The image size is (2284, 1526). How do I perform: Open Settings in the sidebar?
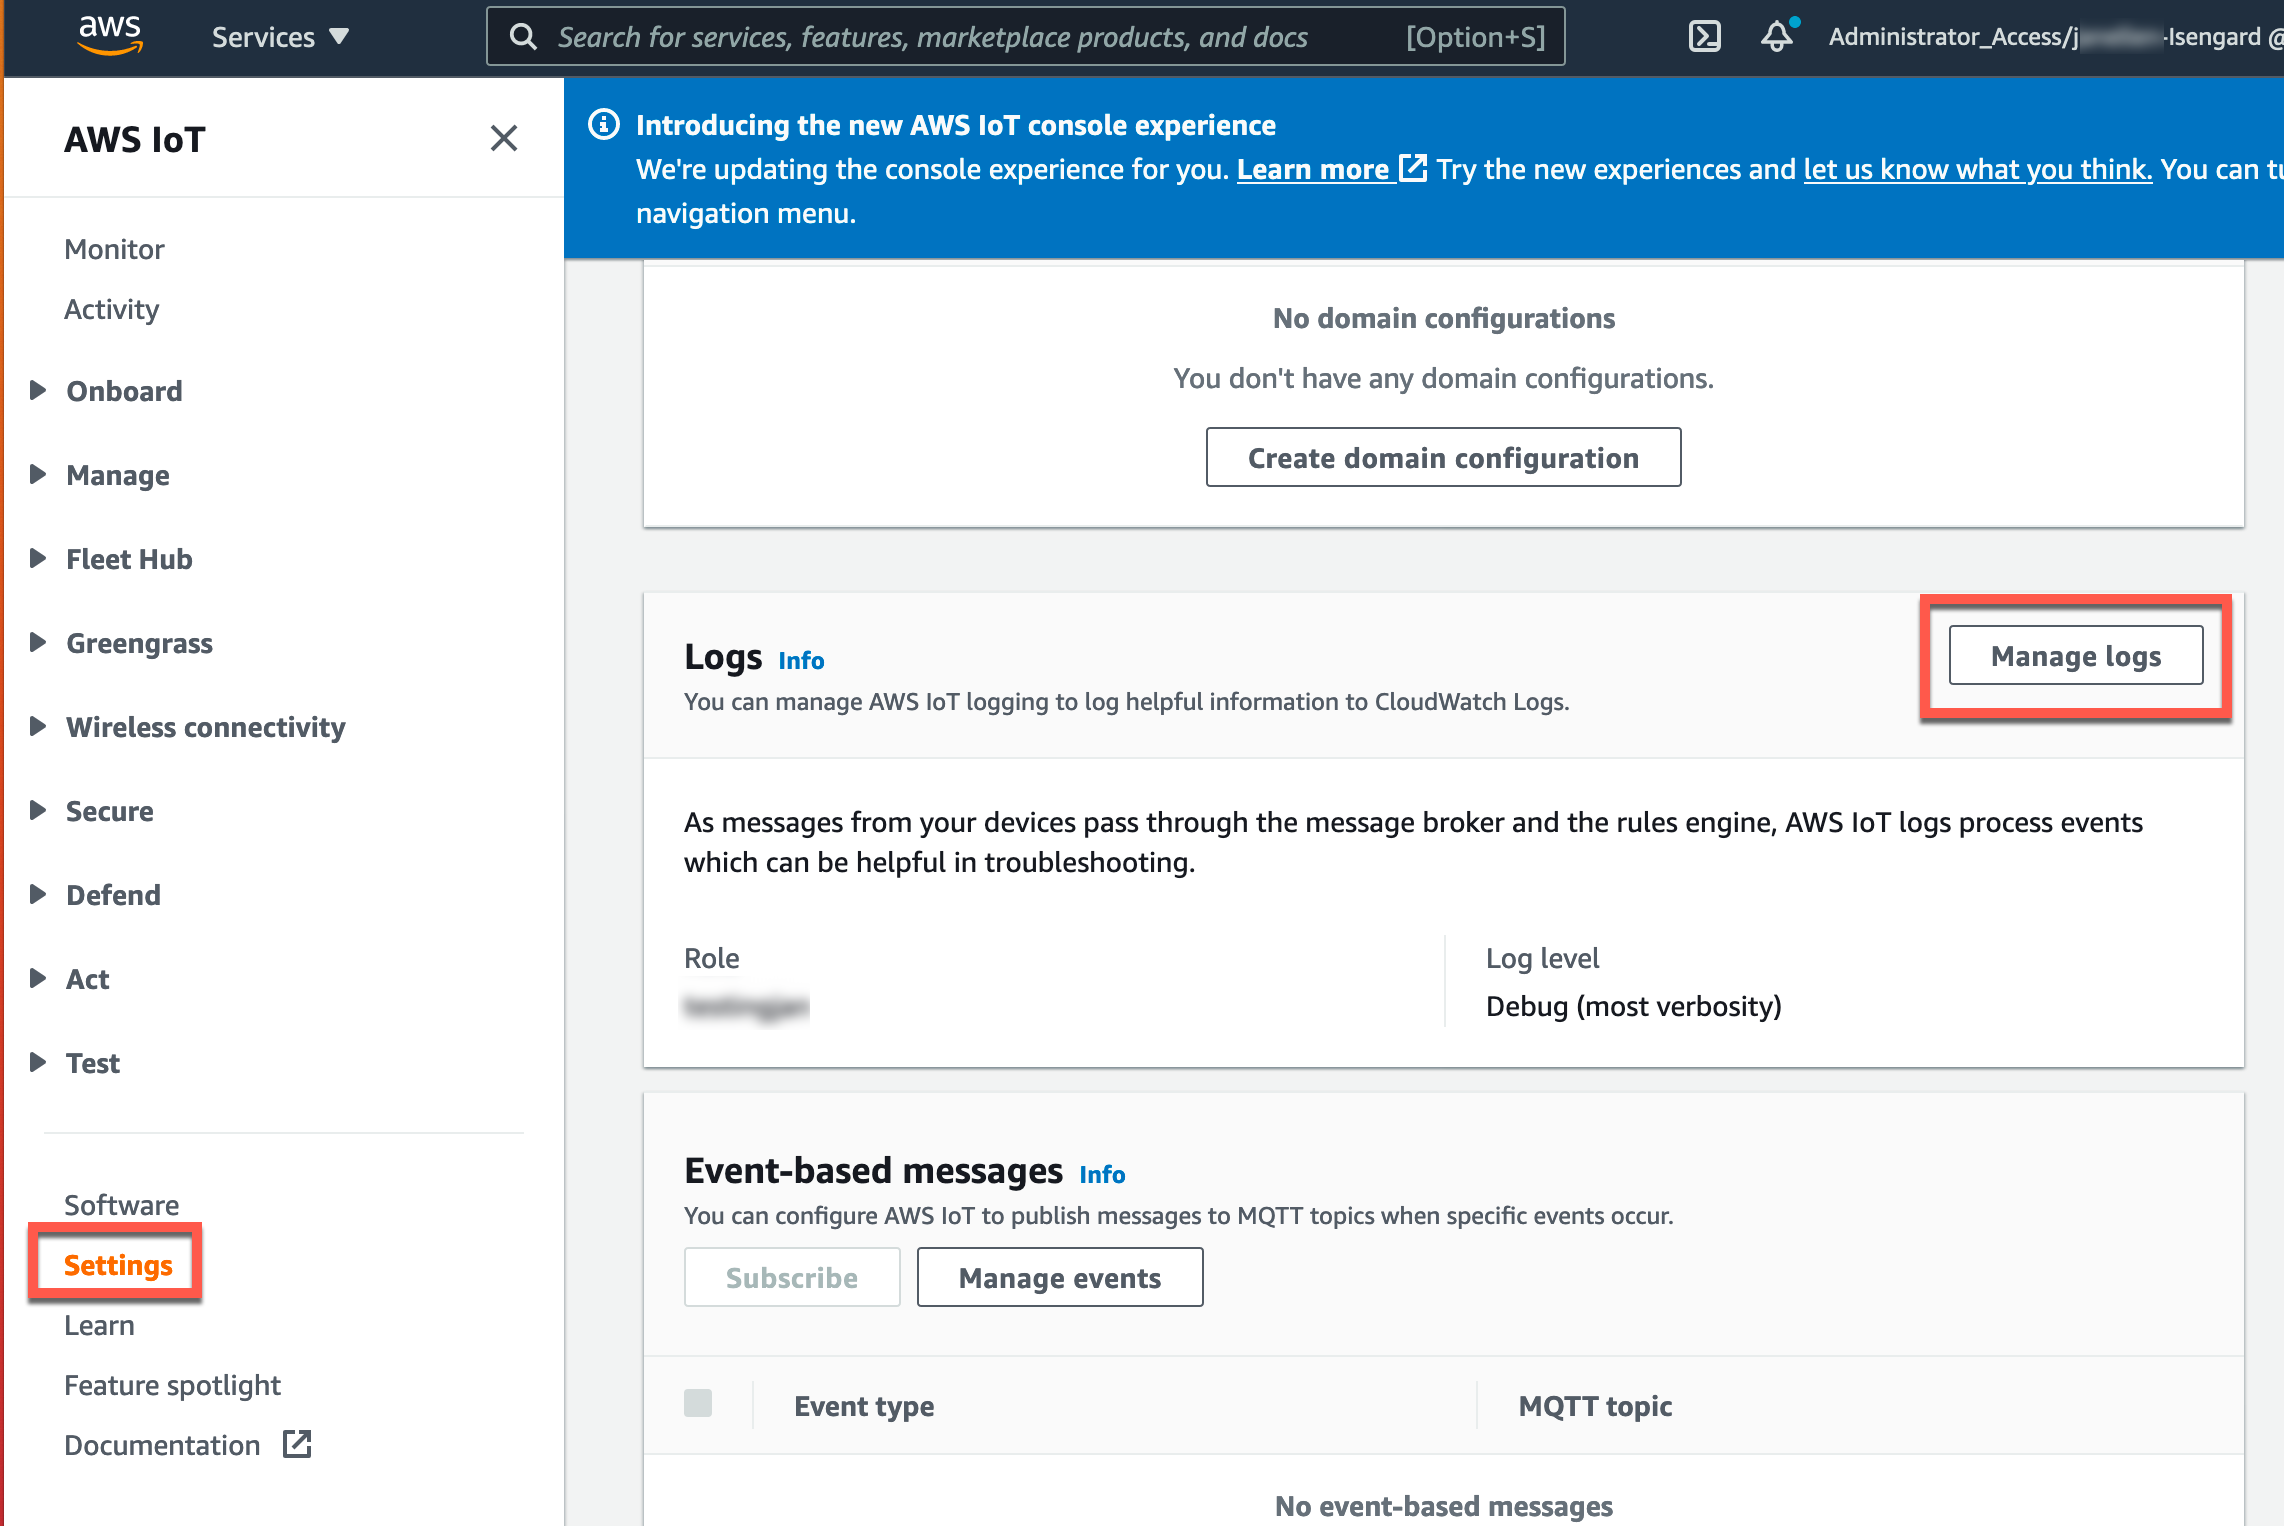click(x=118, y=1265)
